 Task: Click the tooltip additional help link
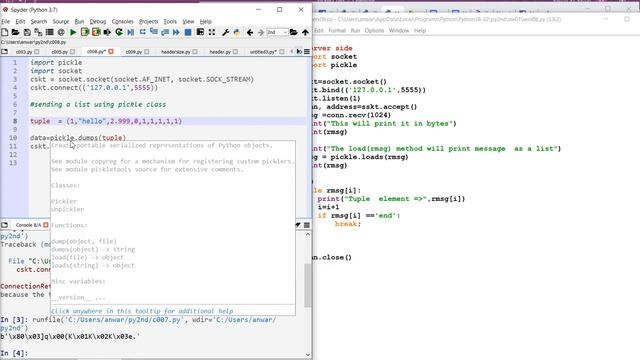(142, 311)
